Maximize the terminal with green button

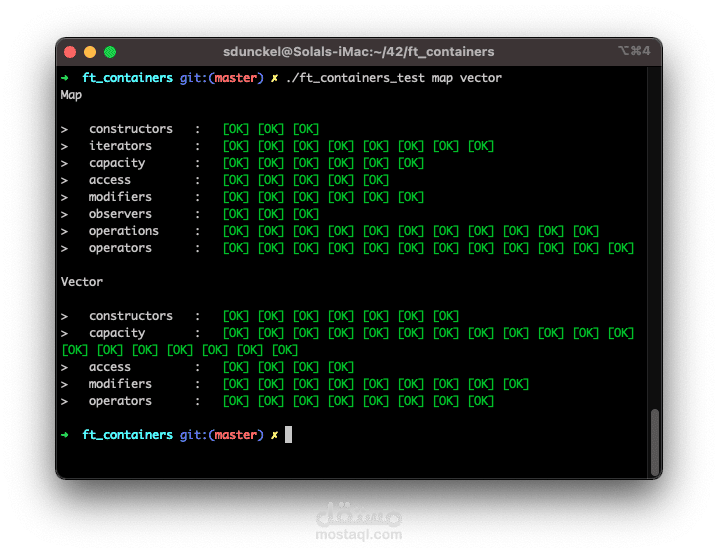[110, 52]
